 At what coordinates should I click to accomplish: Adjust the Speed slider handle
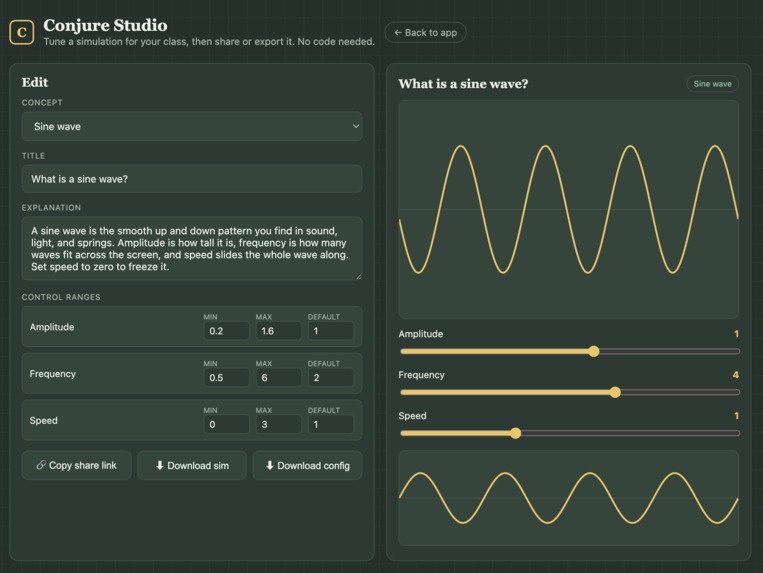pos(515,433)
